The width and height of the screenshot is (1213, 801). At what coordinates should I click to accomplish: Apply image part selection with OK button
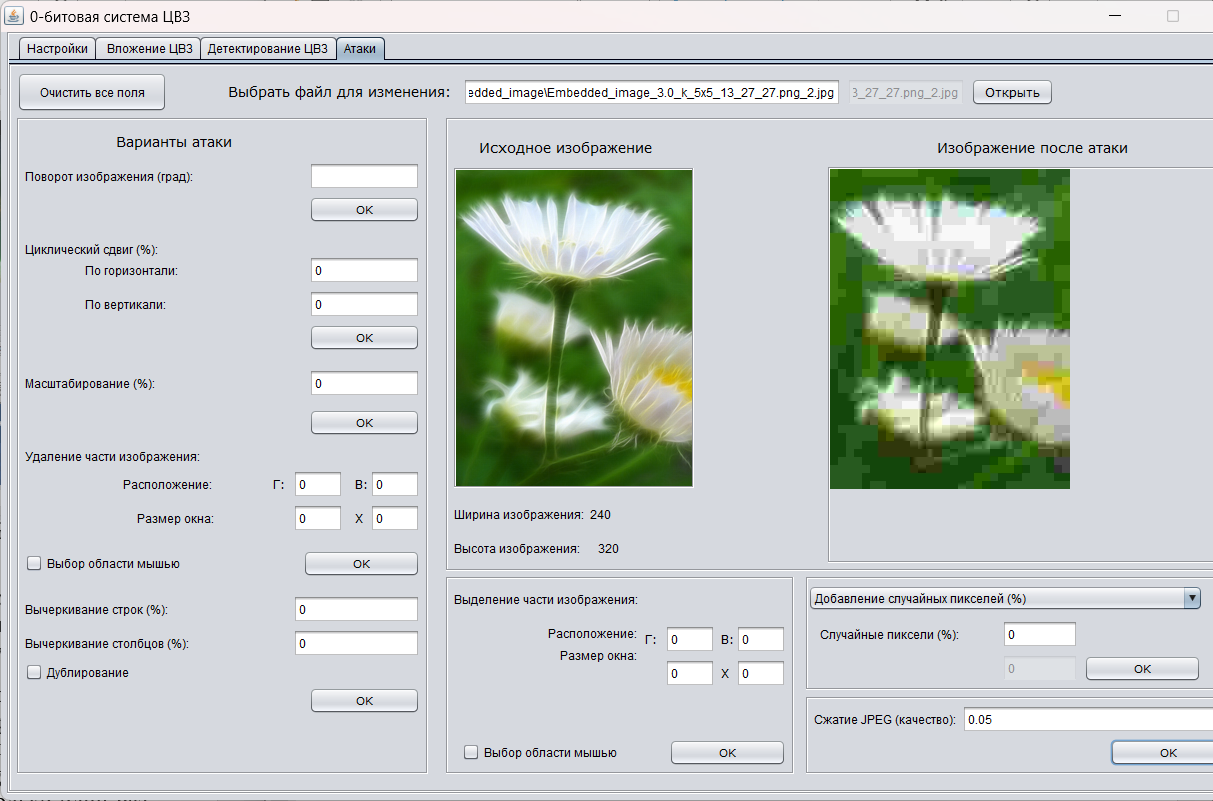[727, 752]
